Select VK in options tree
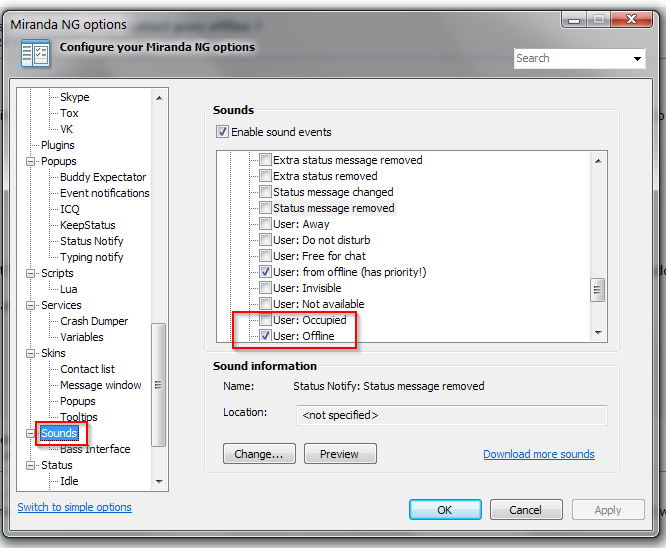The image size is (666, 548). (x=67, y=129)
